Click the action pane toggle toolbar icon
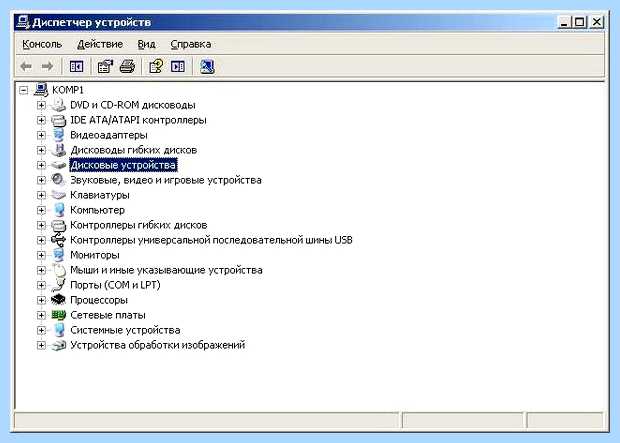 pos(178,66)
